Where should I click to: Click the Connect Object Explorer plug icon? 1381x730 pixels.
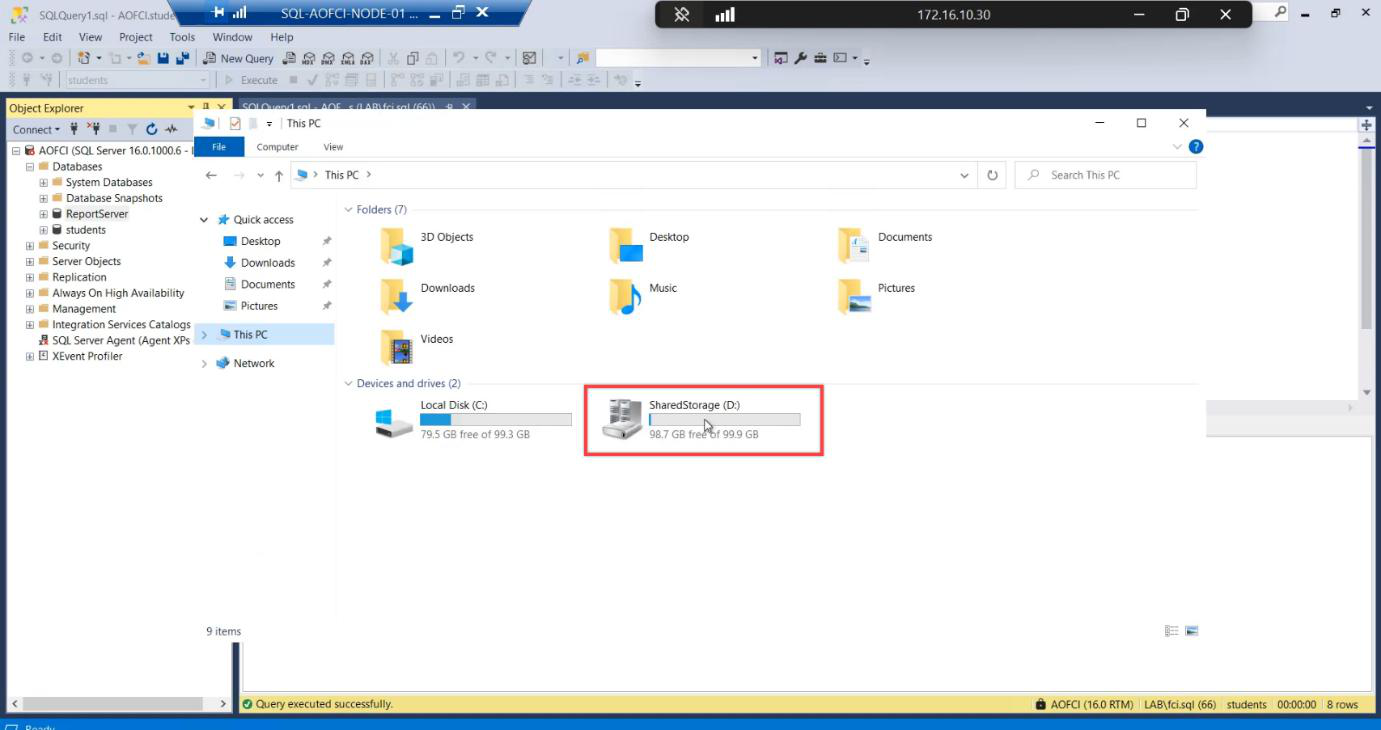pos(74,129)
